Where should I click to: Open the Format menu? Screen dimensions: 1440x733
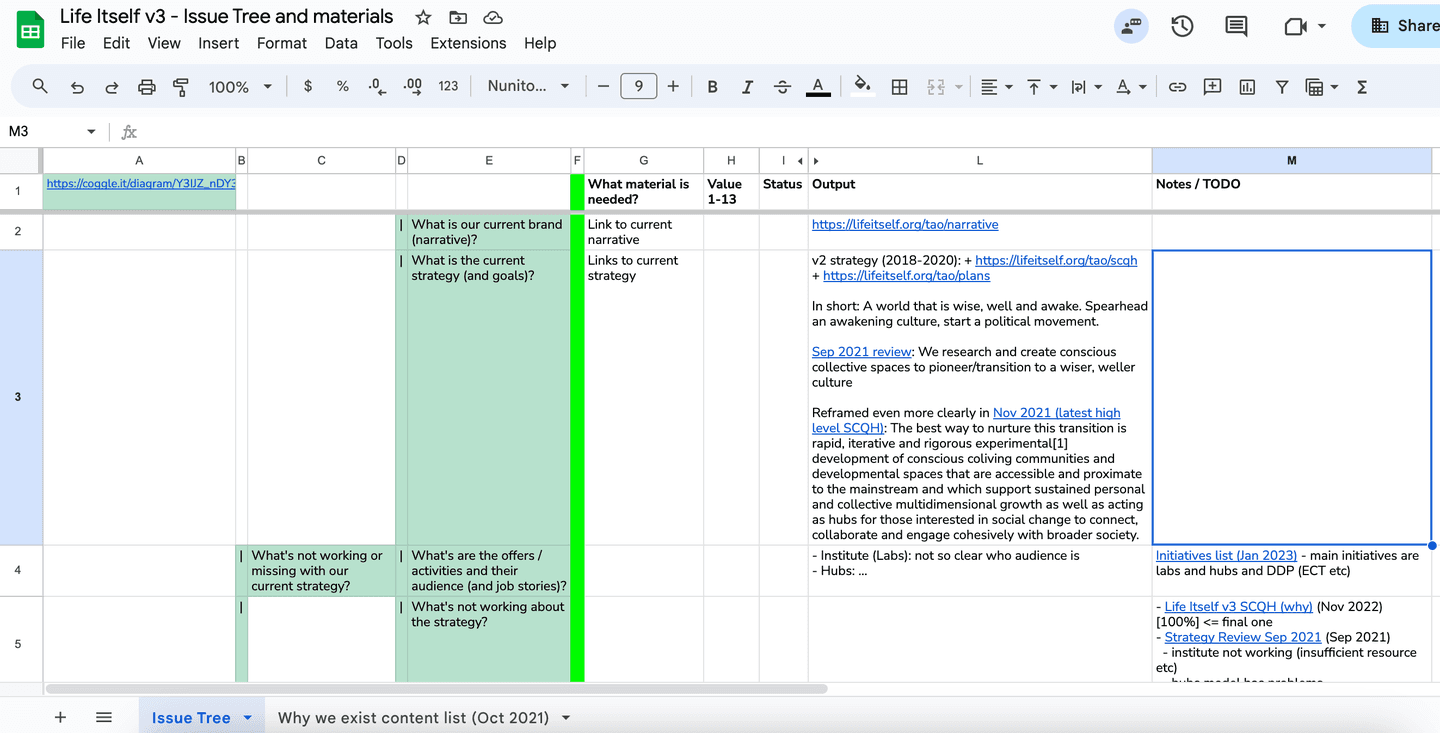point(281,43)
